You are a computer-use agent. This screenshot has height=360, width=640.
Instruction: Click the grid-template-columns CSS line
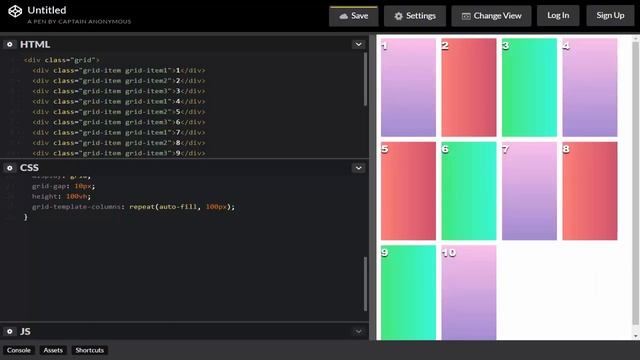133,207
